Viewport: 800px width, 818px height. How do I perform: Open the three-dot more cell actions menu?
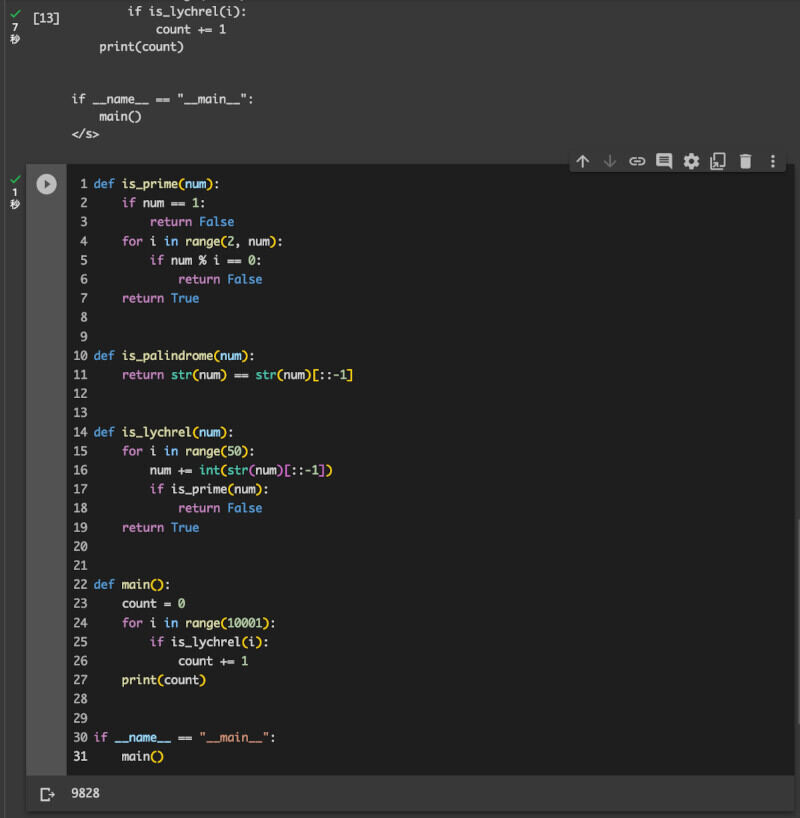tap(772, 161)
